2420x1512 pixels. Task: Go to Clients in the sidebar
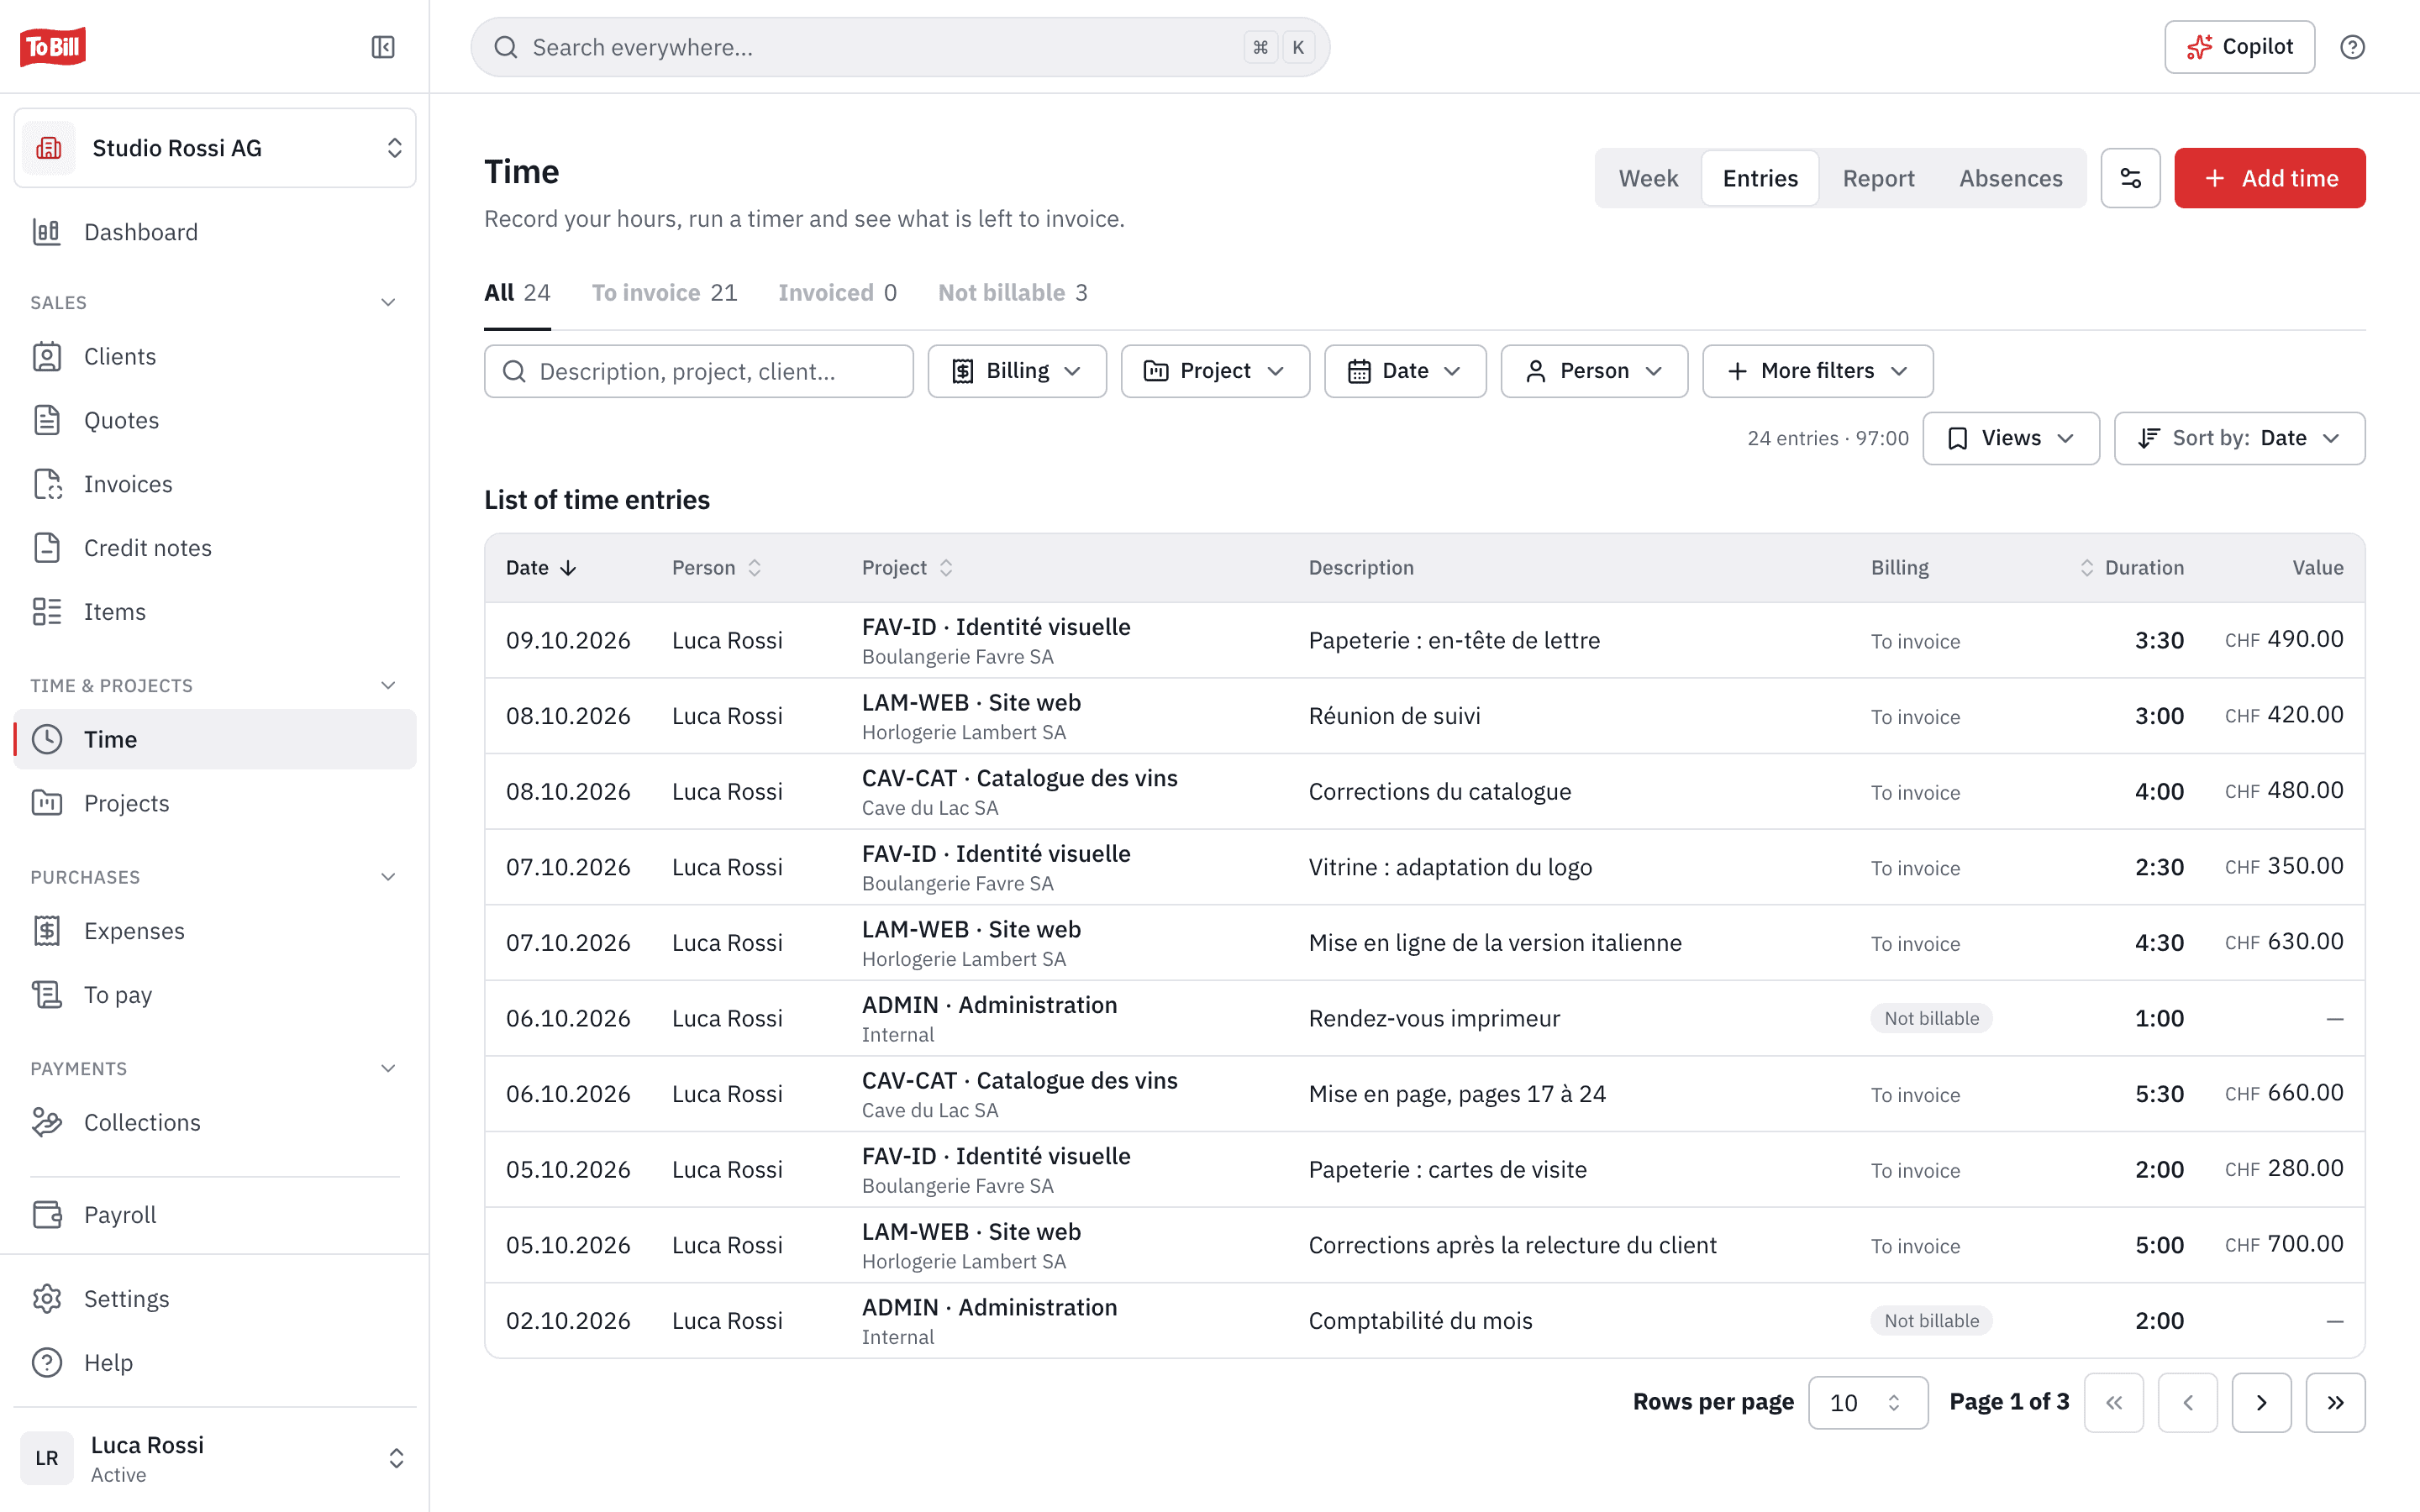click(215, 356)
